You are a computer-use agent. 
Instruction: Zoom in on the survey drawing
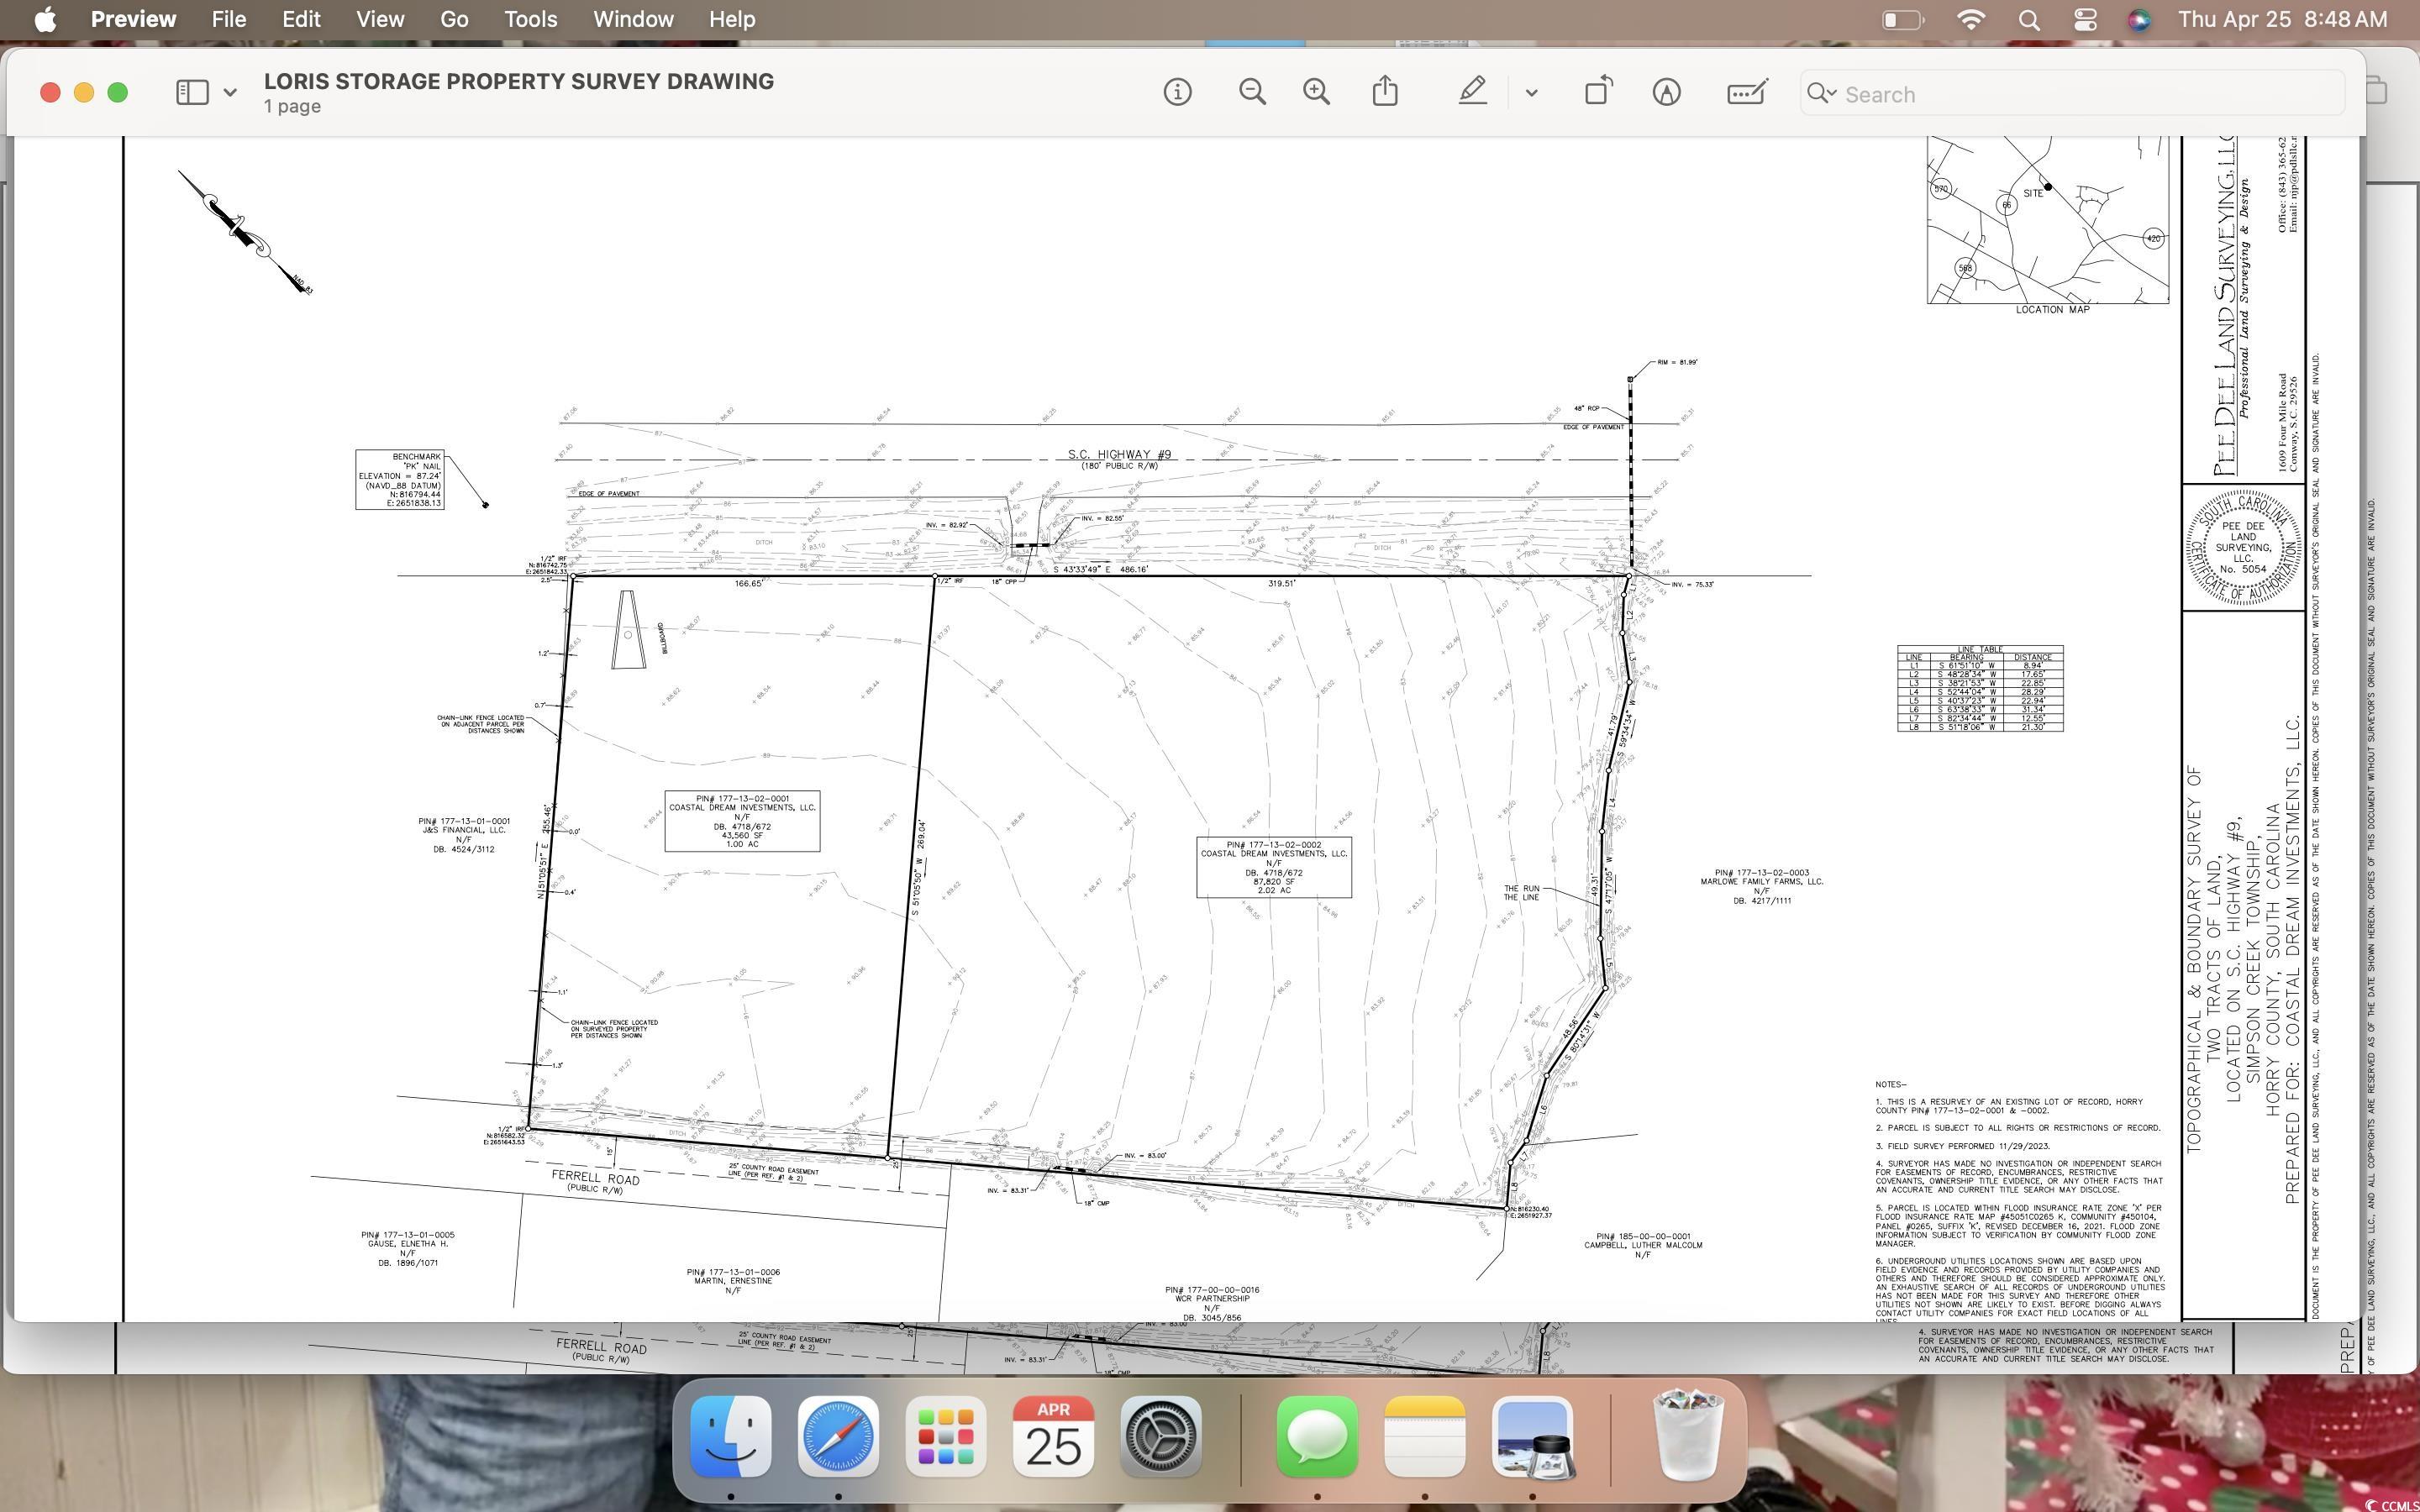tap(1316, 93)
